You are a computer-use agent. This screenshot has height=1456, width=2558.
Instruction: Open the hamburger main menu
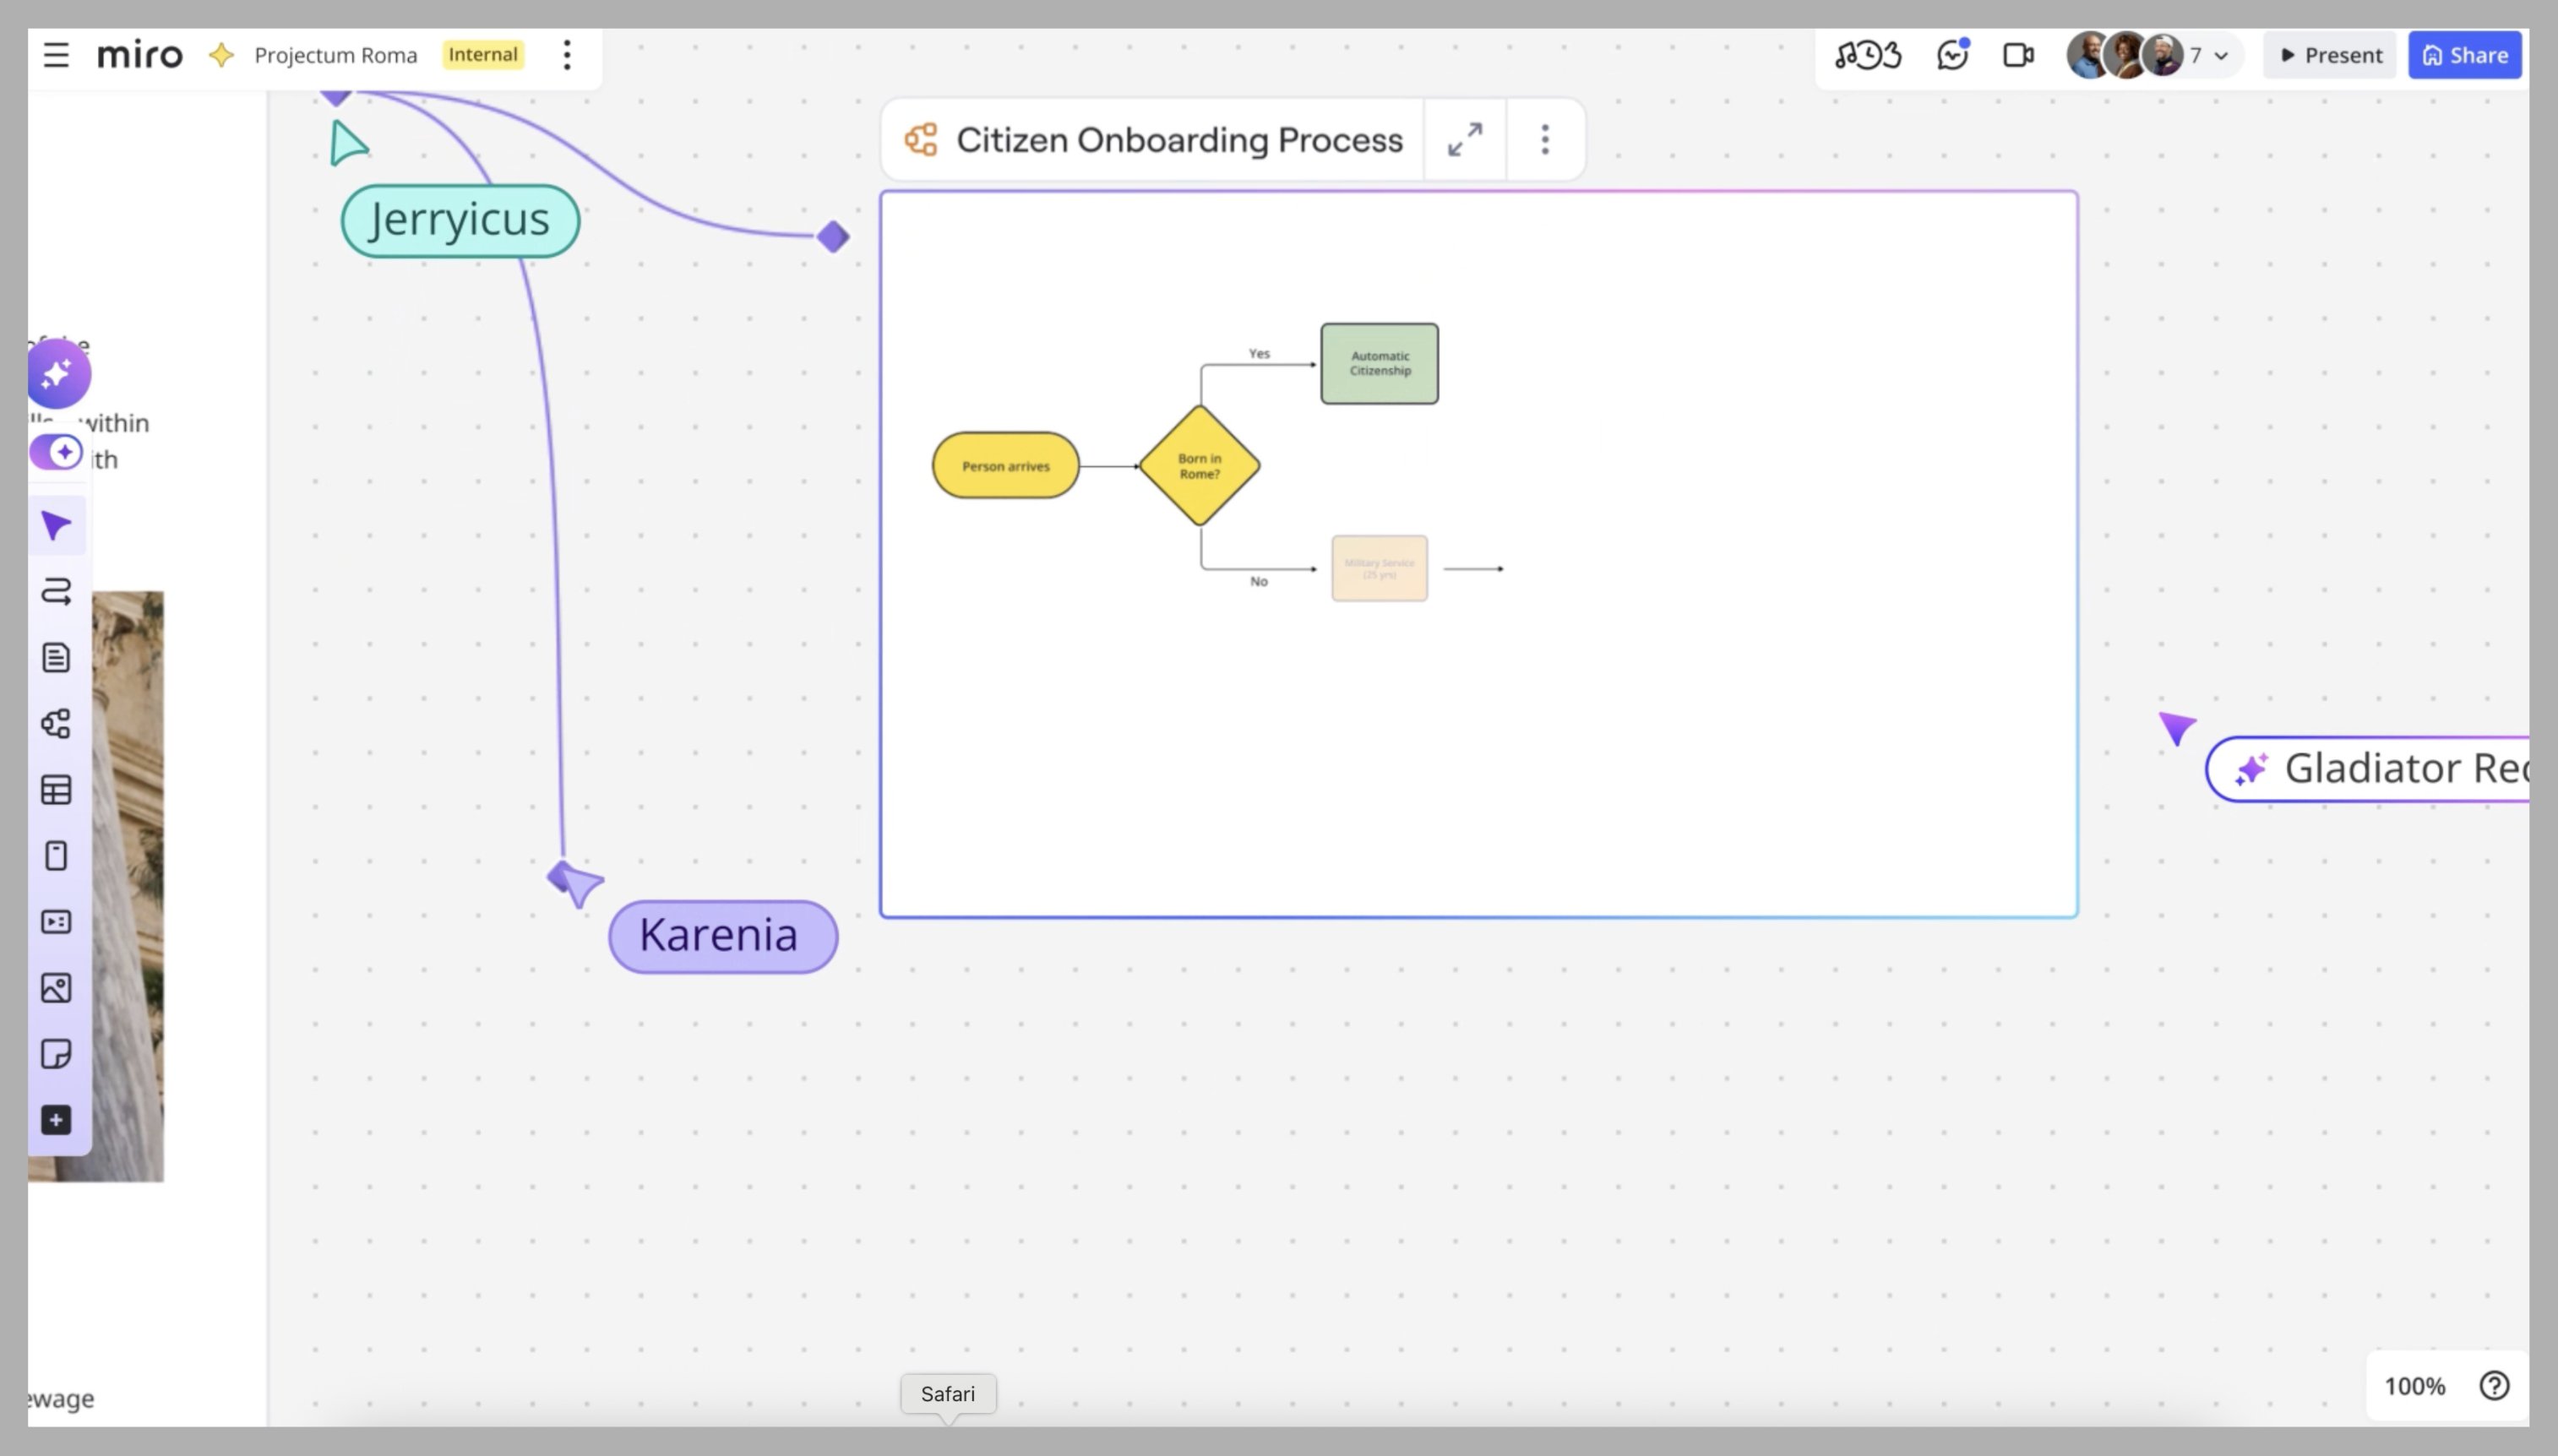[x=56, y=55]
